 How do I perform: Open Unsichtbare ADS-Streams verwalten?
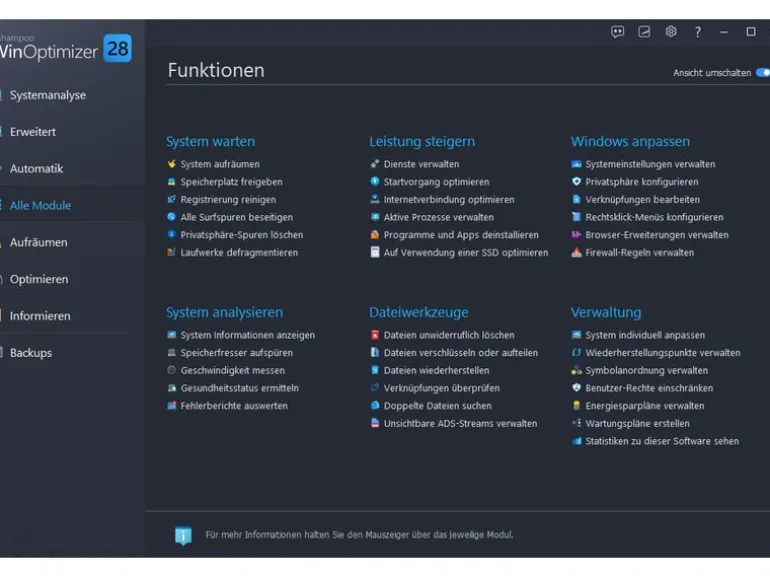[x=460, y=423]
